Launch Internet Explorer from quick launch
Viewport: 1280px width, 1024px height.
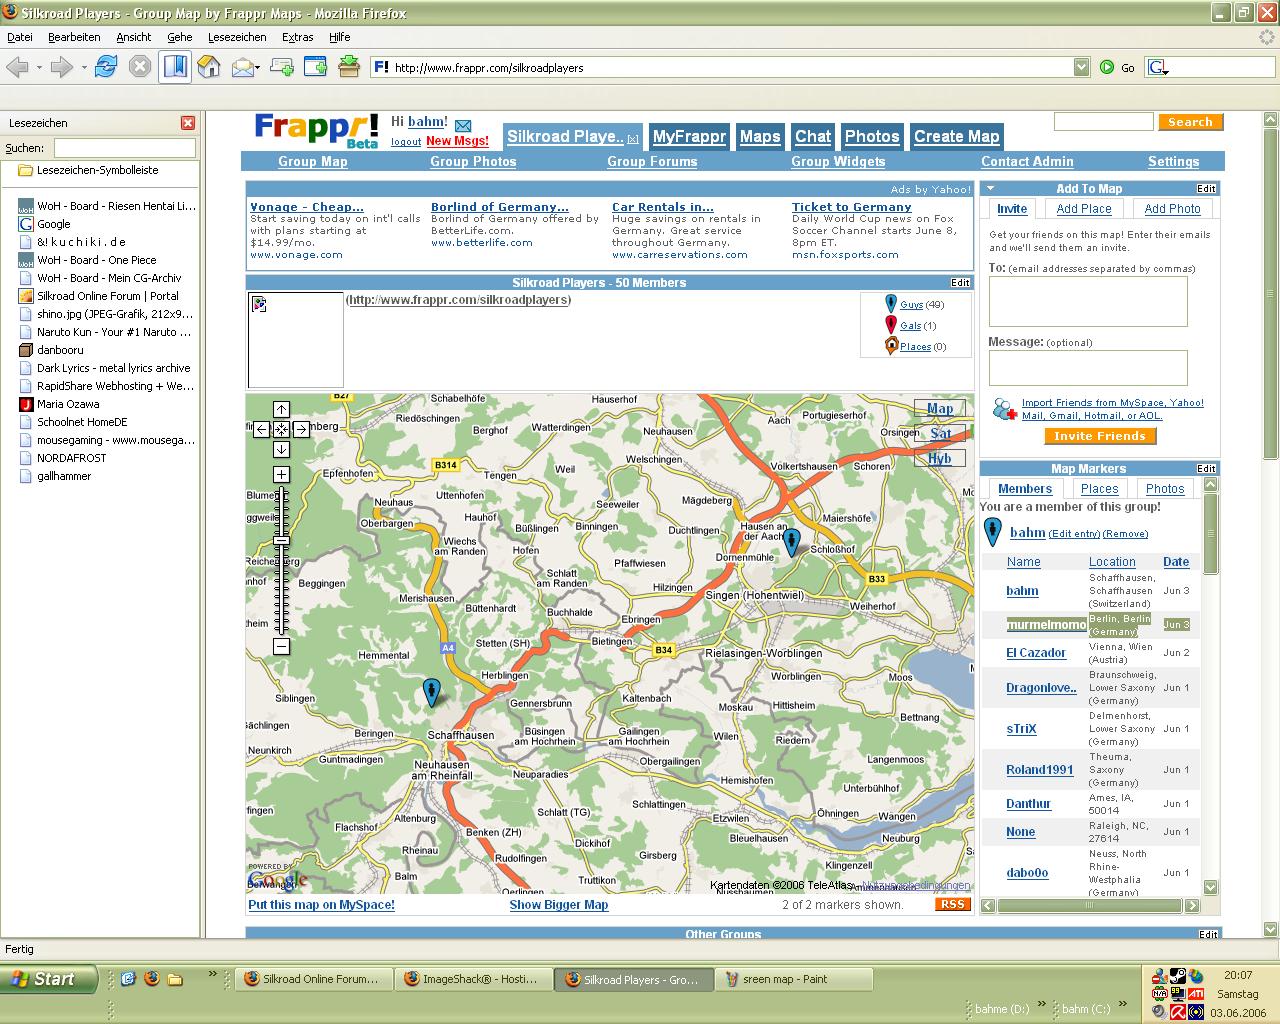128,979
